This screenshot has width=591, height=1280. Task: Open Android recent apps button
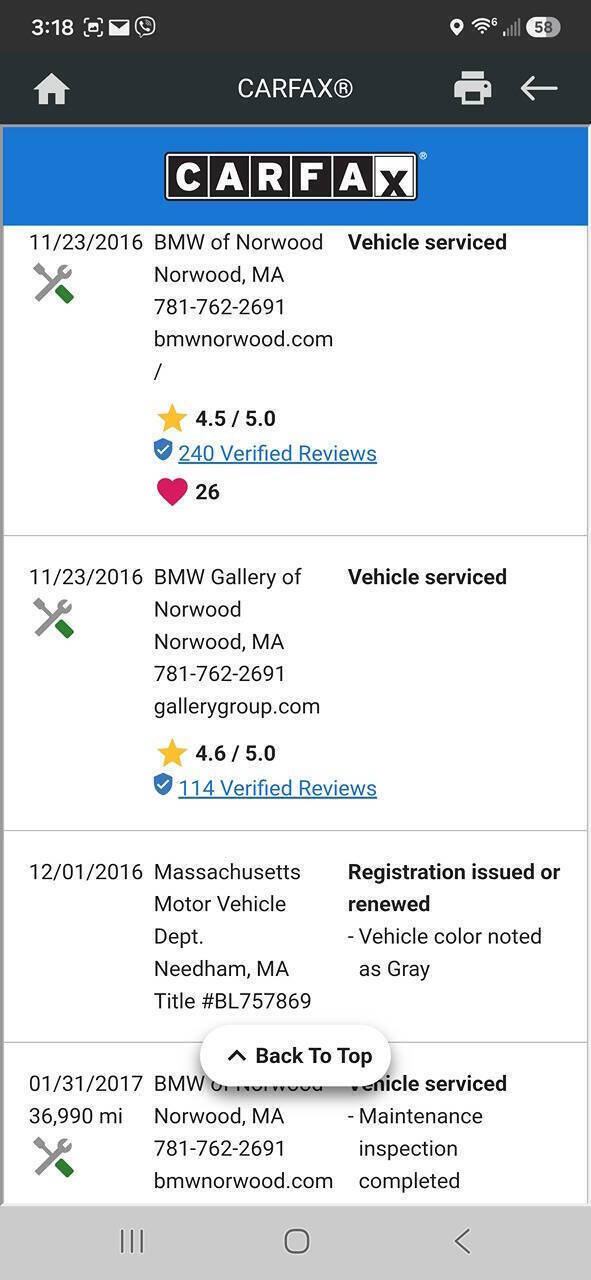(131, 1241)
